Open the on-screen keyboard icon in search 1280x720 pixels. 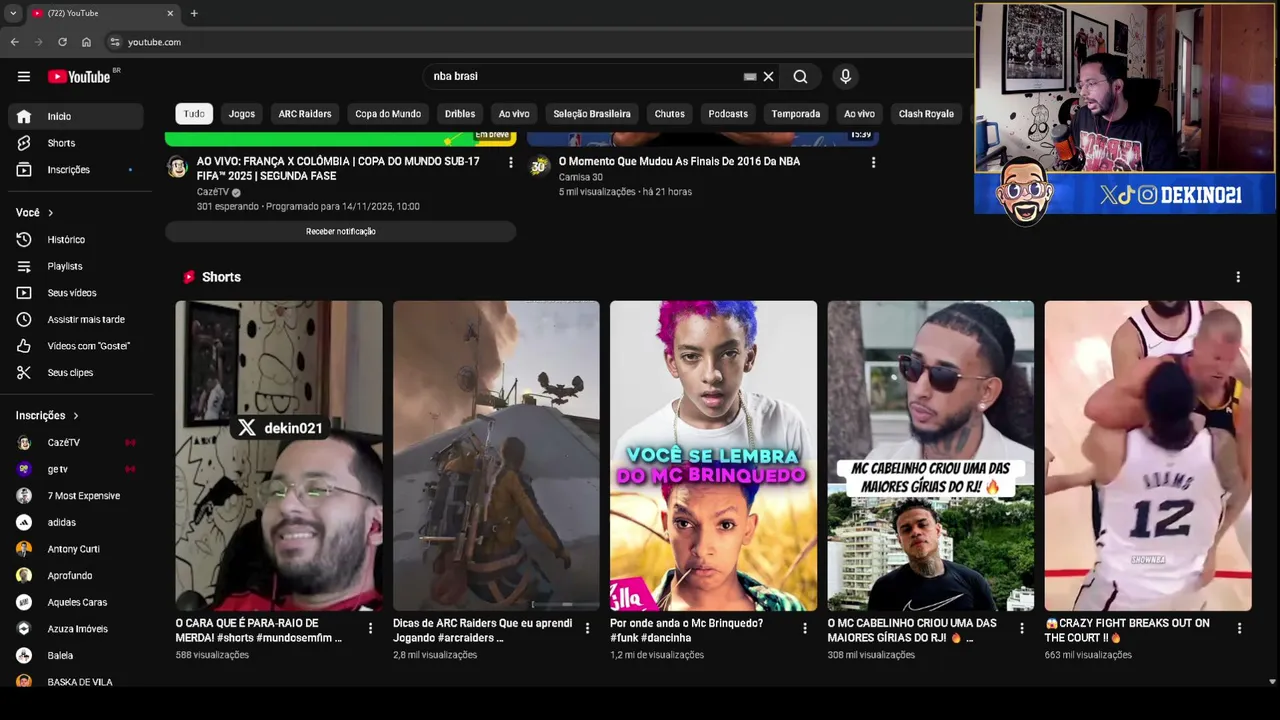[750, 76]
